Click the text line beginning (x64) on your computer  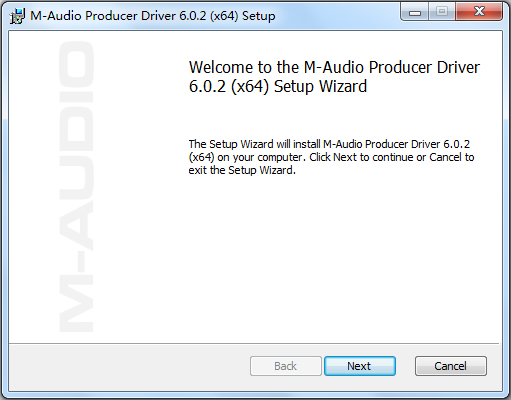tap(331, 157)
